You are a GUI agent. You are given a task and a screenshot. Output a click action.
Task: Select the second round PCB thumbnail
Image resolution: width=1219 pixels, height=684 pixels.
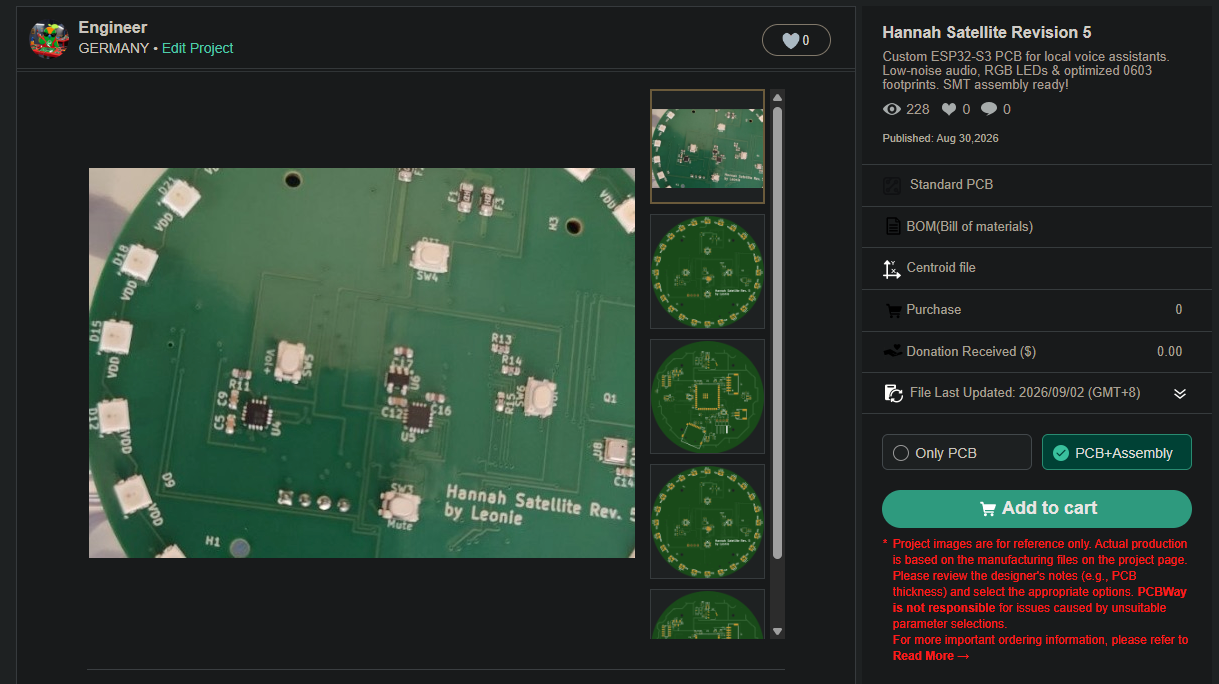point(707,271)
